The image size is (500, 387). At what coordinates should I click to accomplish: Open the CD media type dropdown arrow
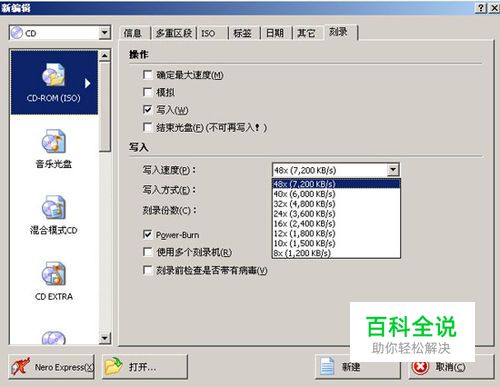(x=105, y=33)
